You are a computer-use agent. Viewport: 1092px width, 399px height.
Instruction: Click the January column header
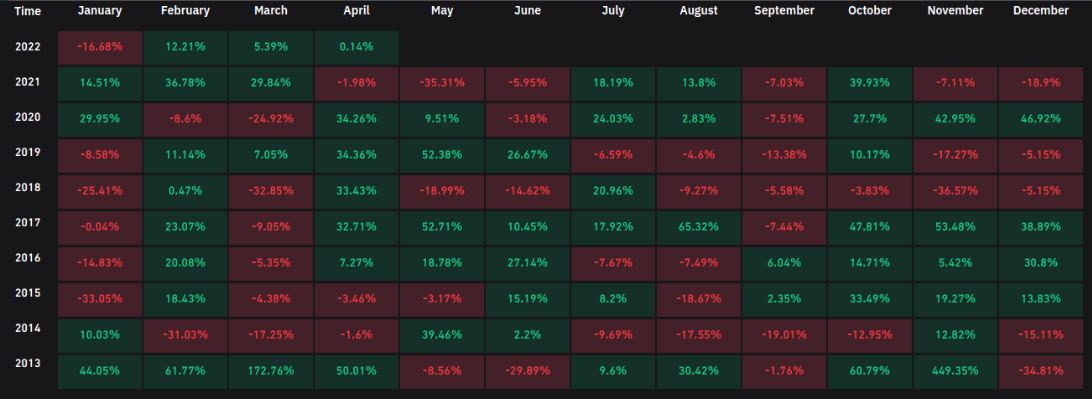[100, 11]
